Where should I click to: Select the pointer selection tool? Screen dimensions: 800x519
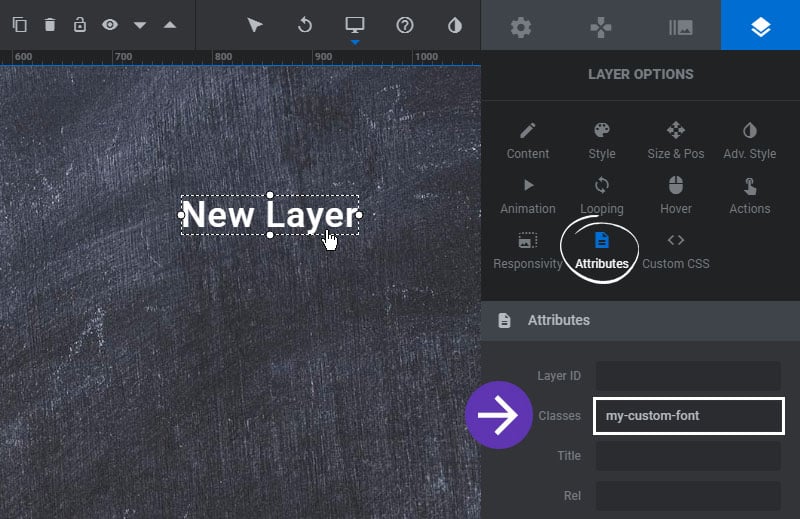[x=255, y=24]
